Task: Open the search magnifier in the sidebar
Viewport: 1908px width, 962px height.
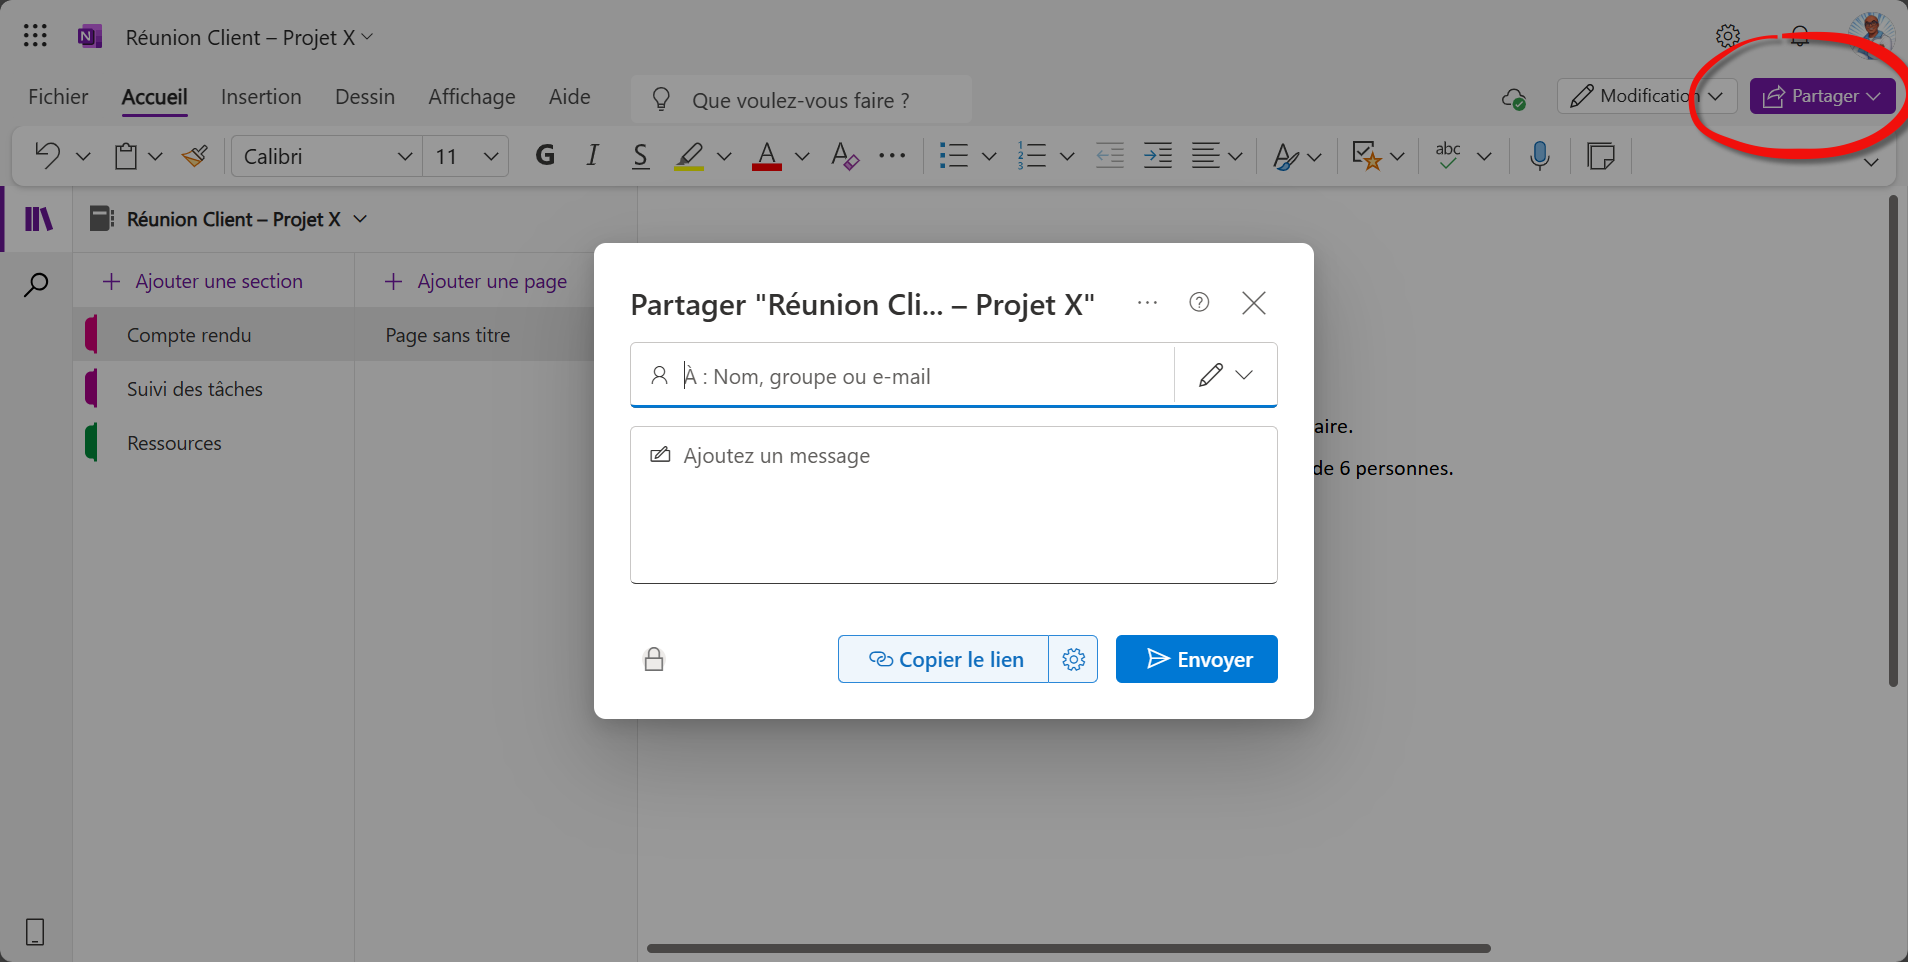Action: tap(36, 285)
